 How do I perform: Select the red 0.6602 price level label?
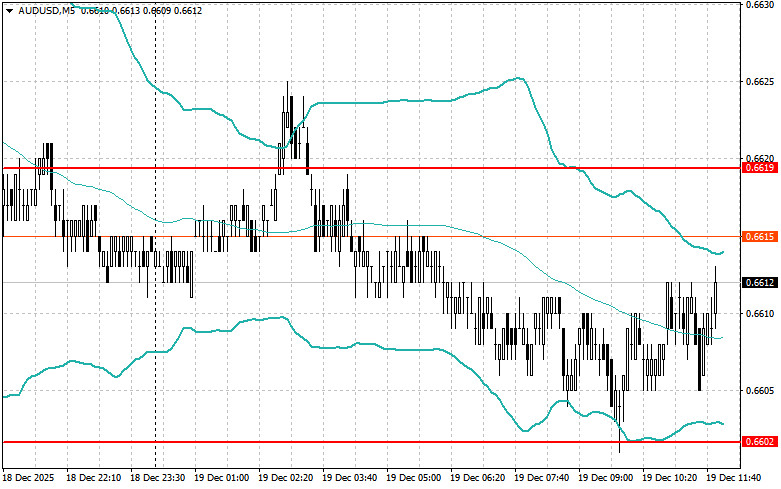pyautogui.click(x=760, y=442)
